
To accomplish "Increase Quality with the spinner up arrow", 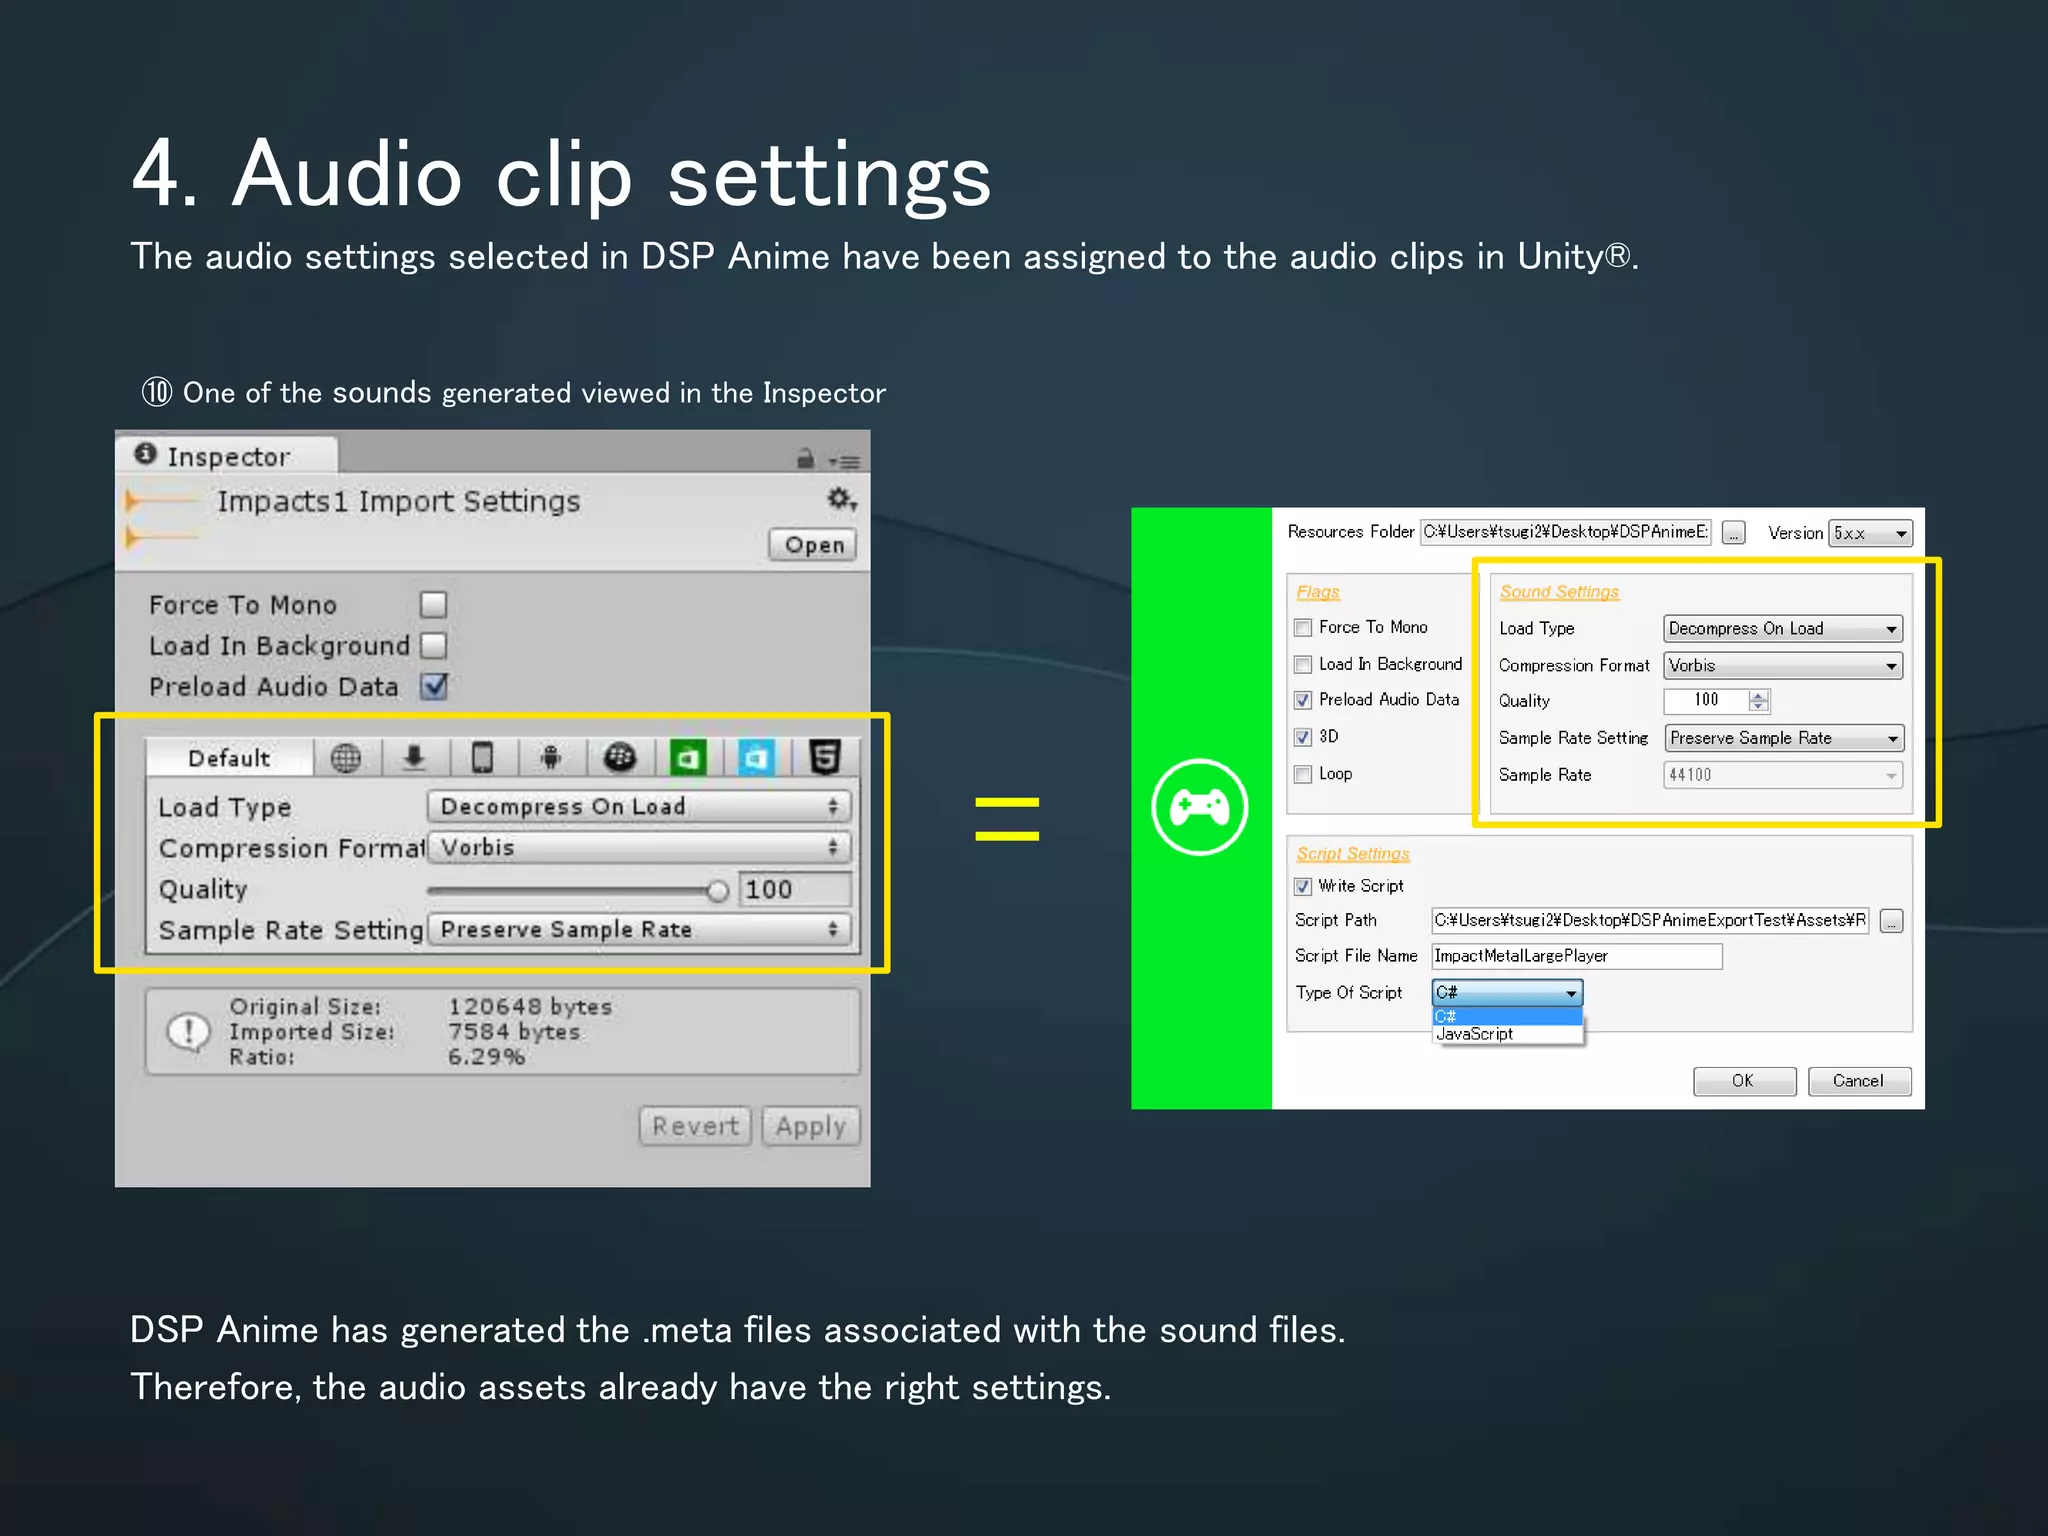I will click(x=1759, y=695).
